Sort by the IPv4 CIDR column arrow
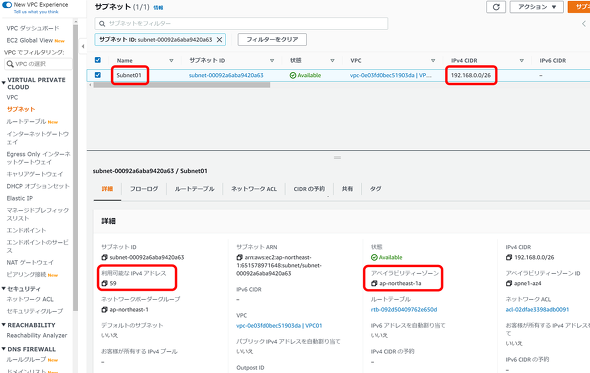Viewport: 590px width, 373px height. (x=522, y=60)
